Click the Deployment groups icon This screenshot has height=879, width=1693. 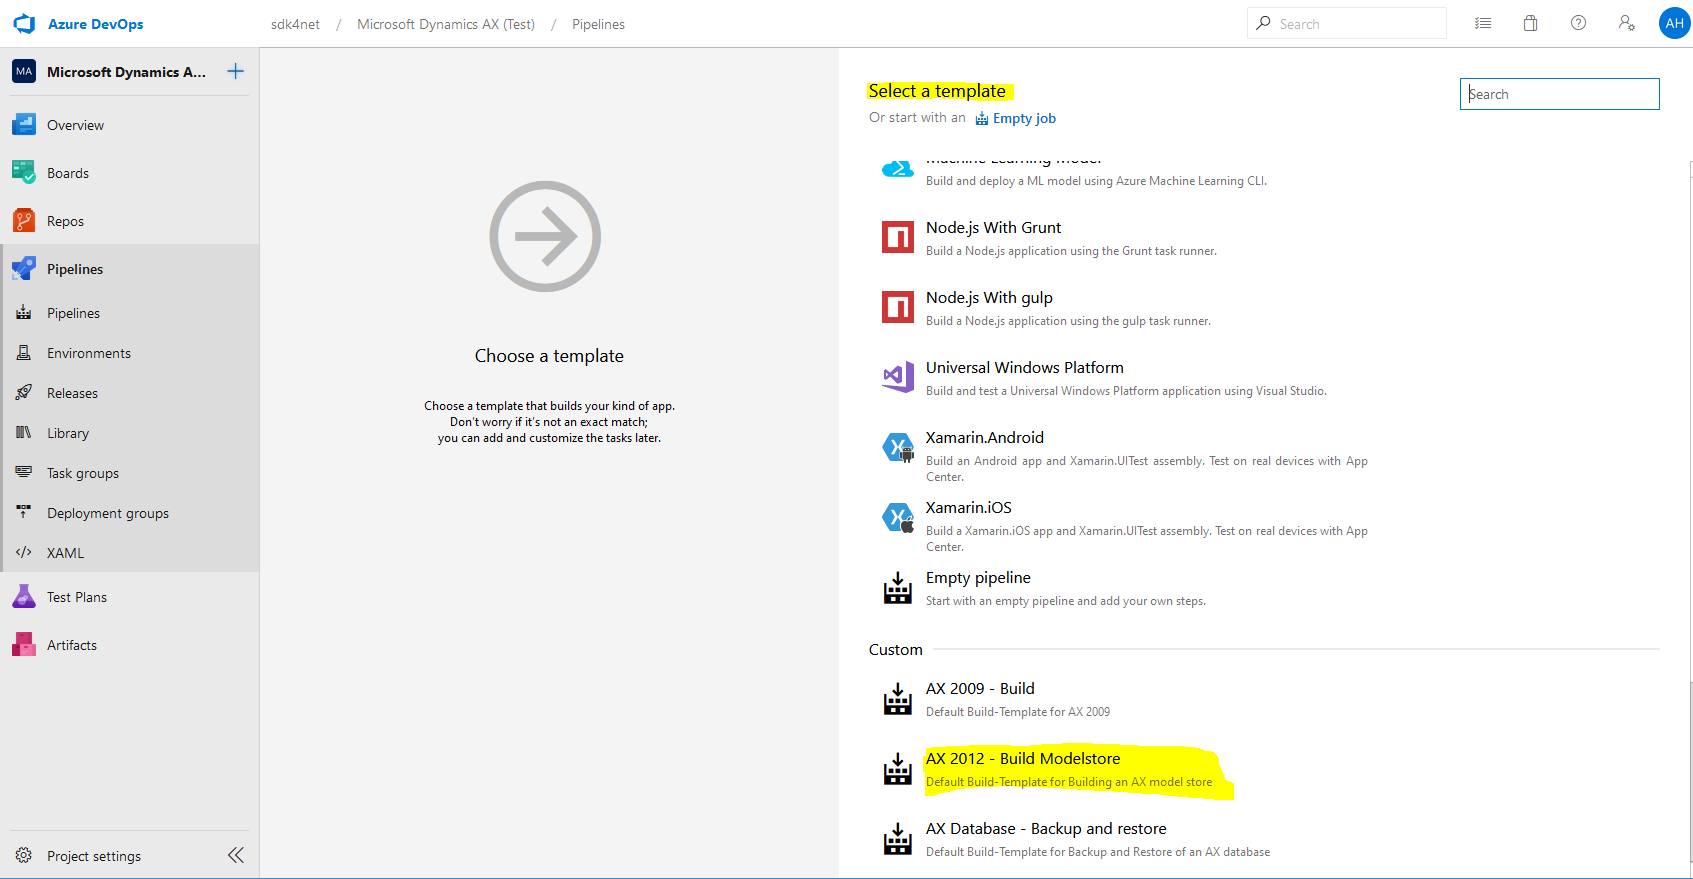tap(24, 512)
